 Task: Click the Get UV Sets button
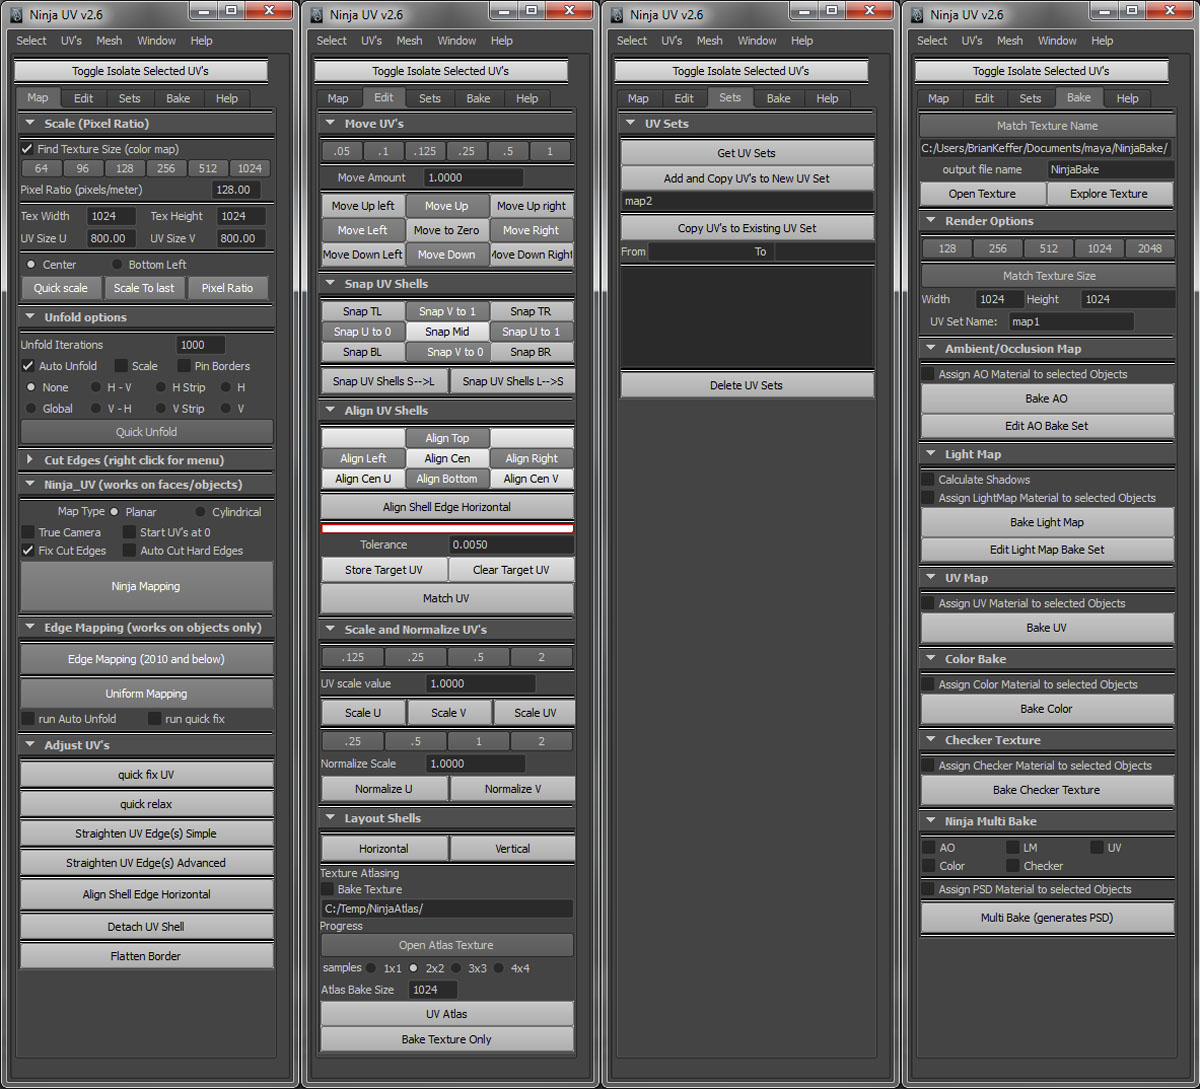point(747,153)
